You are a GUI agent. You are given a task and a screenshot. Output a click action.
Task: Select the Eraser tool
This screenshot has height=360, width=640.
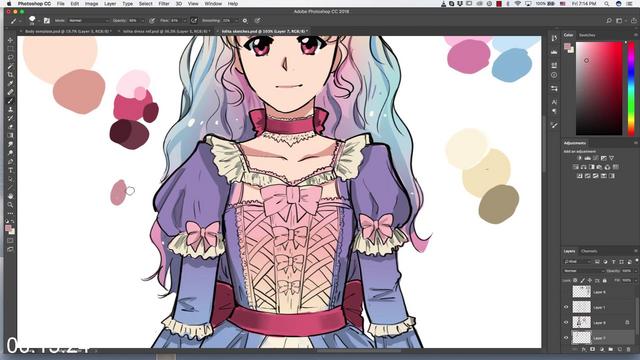pyautogui.click(x=10, y=127)
